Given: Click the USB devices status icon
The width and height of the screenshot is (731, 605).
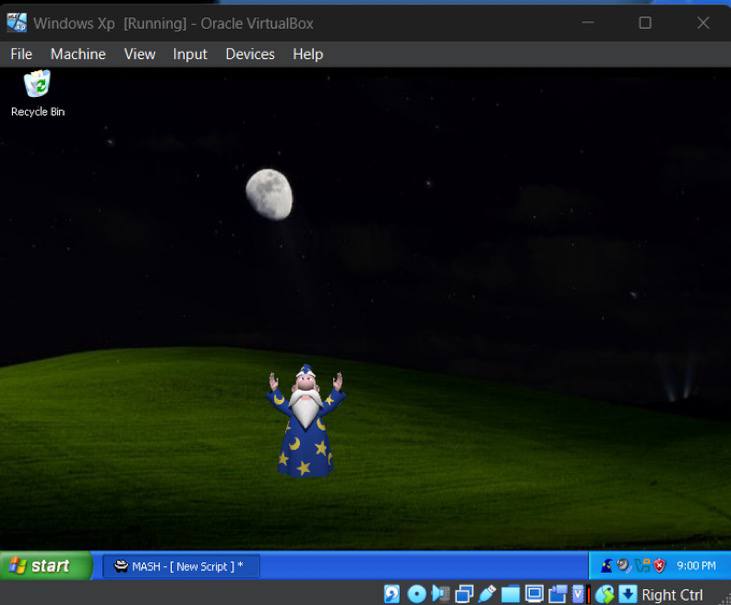Looking at the screenshot, I should [487, 594].
